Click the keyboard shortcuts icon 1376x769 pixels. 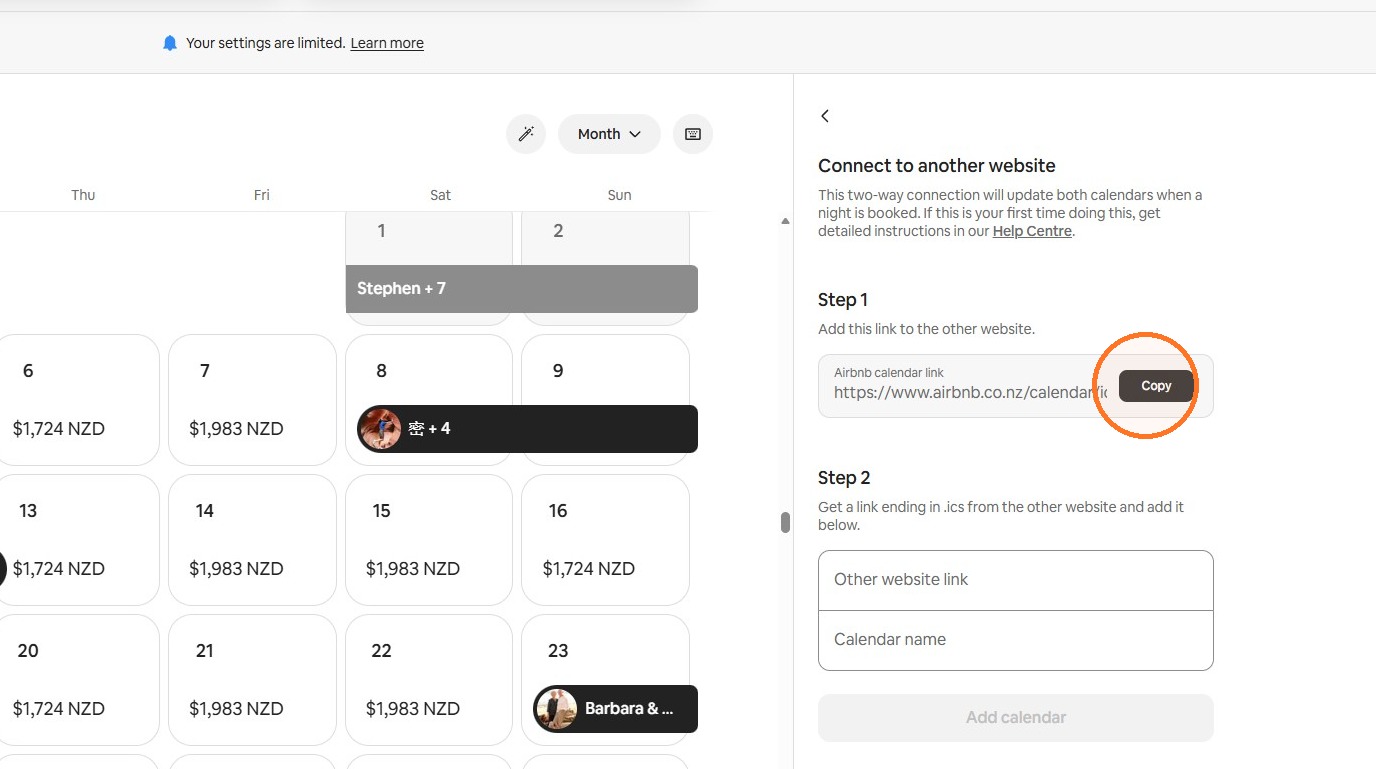(x=693, y=134)
